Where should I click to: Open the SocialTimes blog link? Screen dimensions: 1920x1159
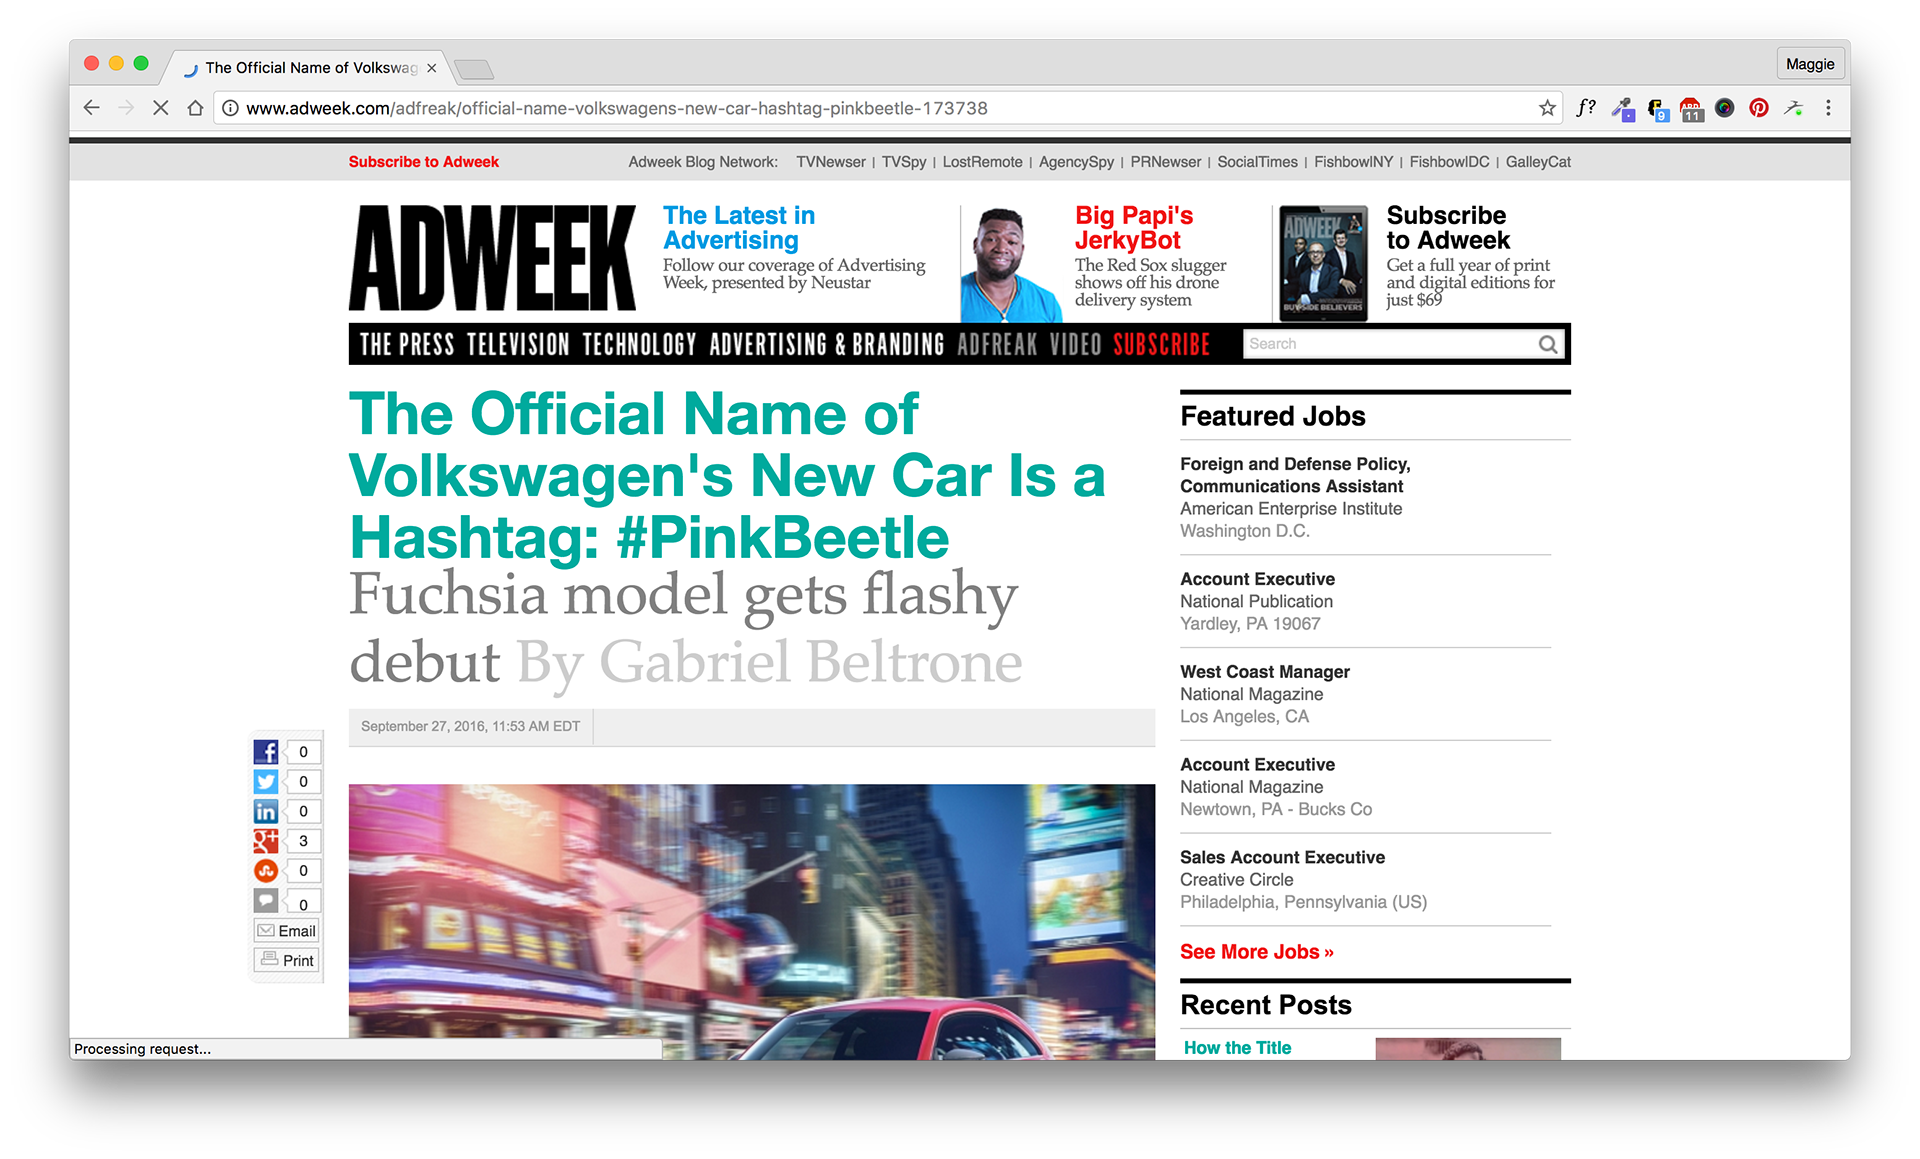pos(1257,162)
